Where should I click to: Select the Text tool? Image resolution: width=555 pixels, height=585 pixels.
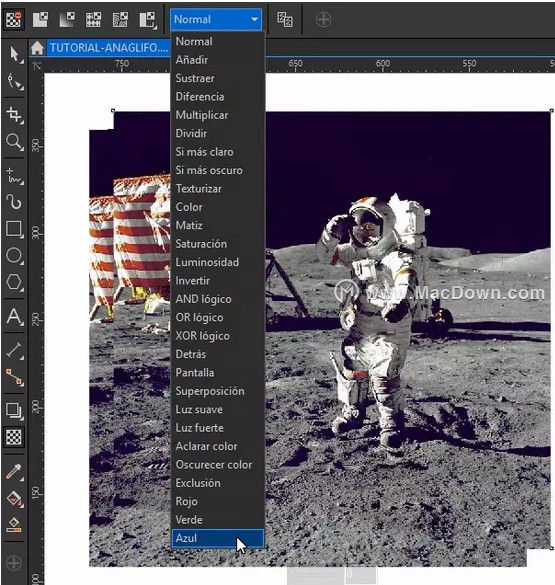point(14,316)
